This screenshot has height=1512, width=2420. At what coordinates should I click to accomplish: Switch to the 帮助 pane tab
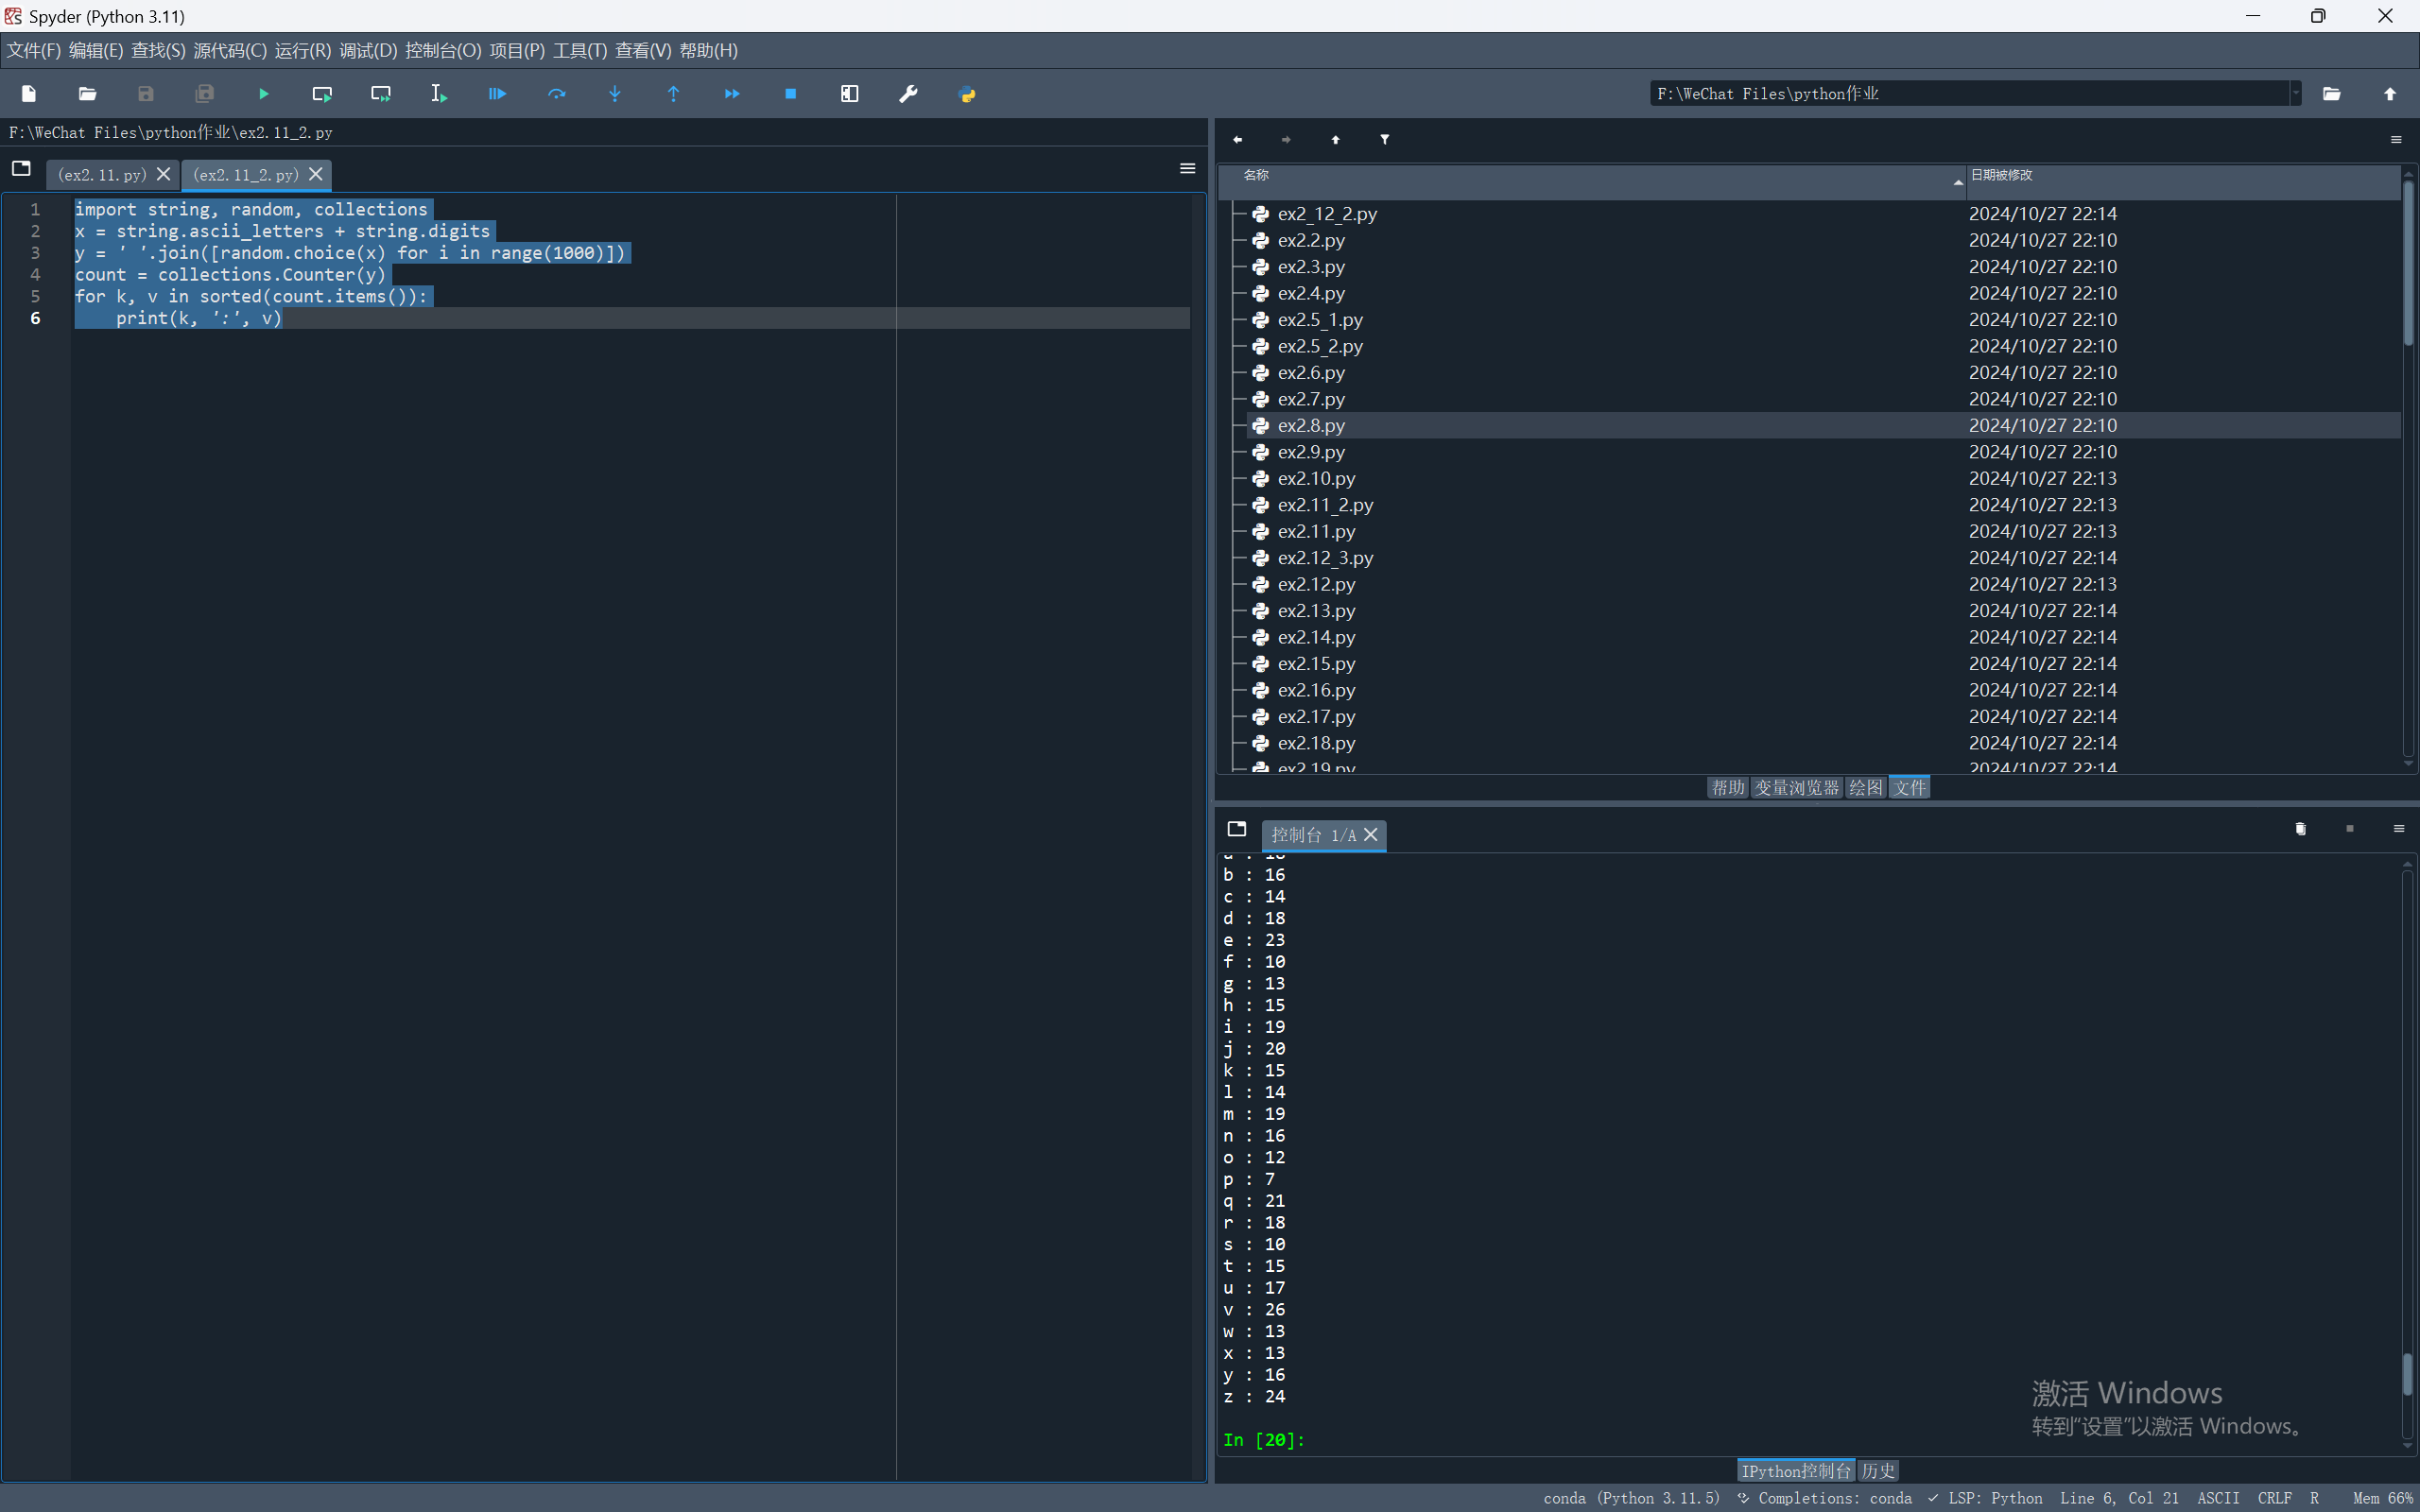(1728, 788)
